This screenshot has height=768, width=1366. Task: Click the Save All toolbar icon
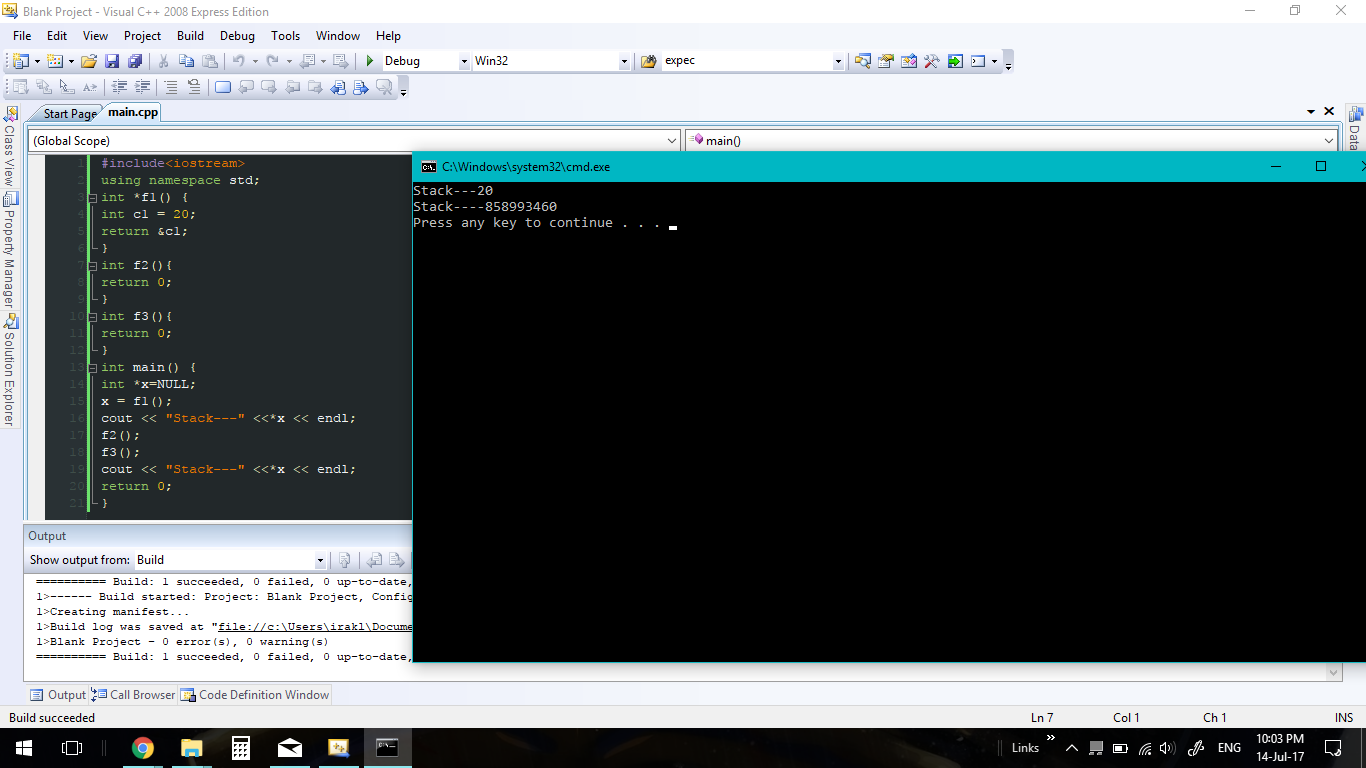(x=134, y=61)
